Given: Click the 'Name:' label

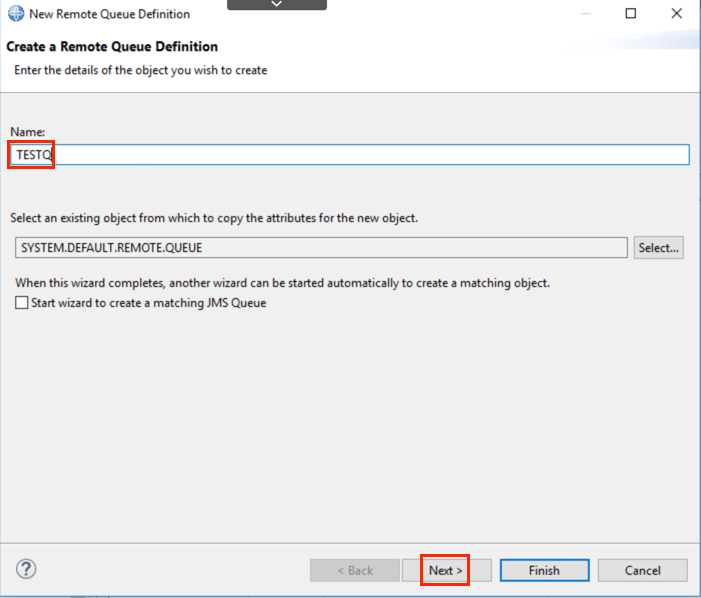Looking at the screenshot, I should click(28, 132).
